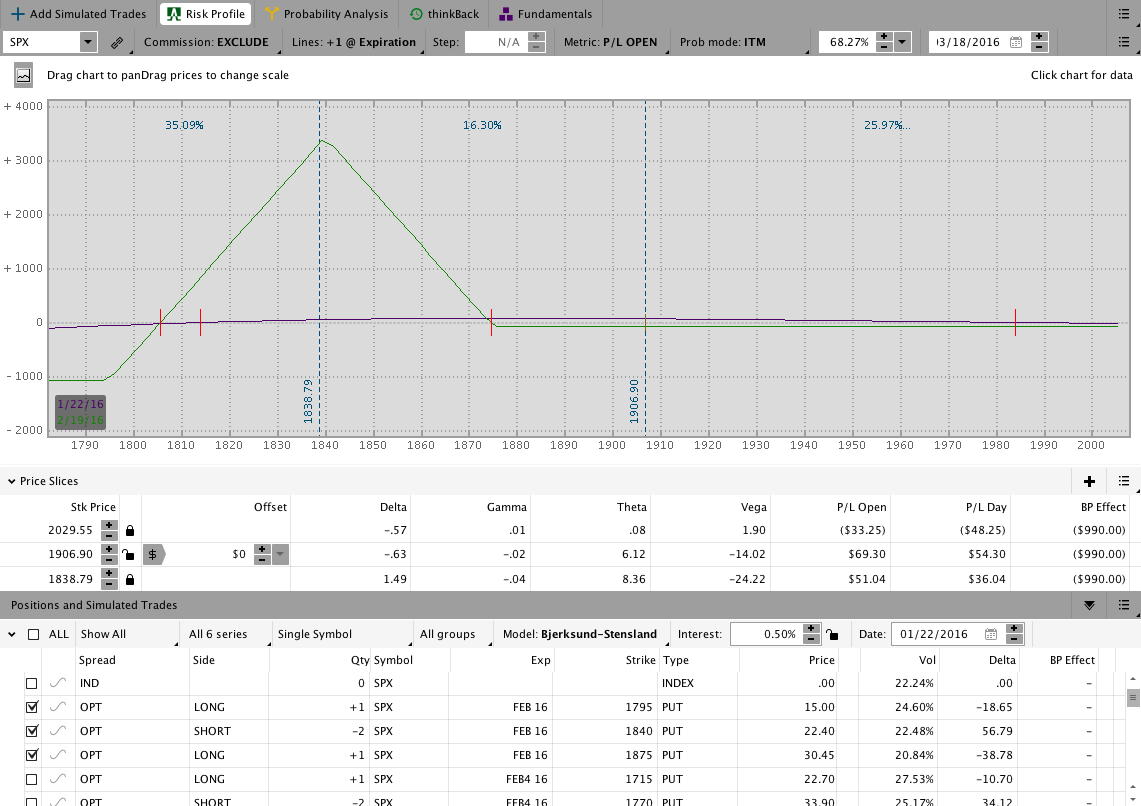Image resolution: width=1141 pixels, height=806 pixels.
Task: Open the All 6 series menu
Action: (226, 634)
